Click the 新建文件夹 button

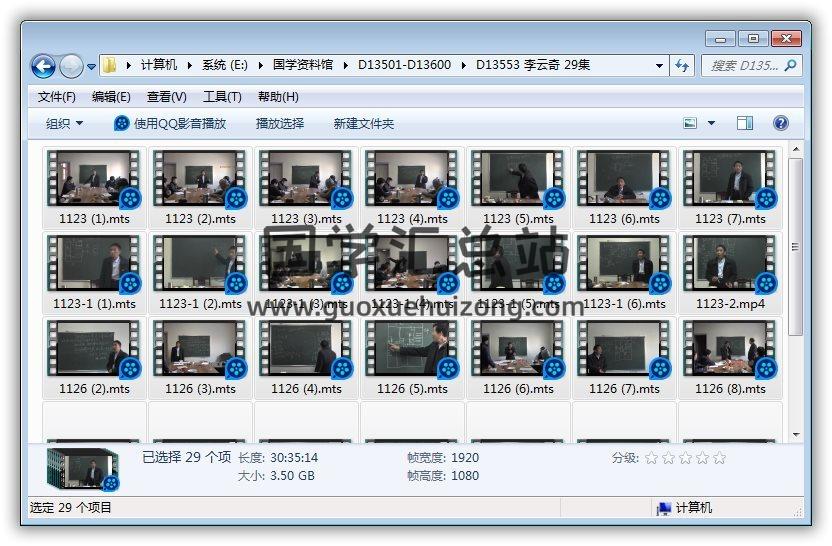coord(364,123)
